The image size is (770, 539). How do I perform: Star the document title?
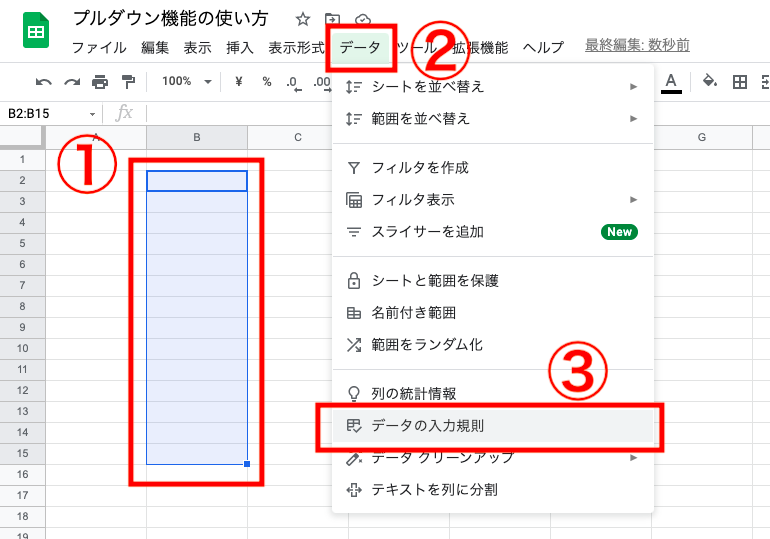pos(302,19)
